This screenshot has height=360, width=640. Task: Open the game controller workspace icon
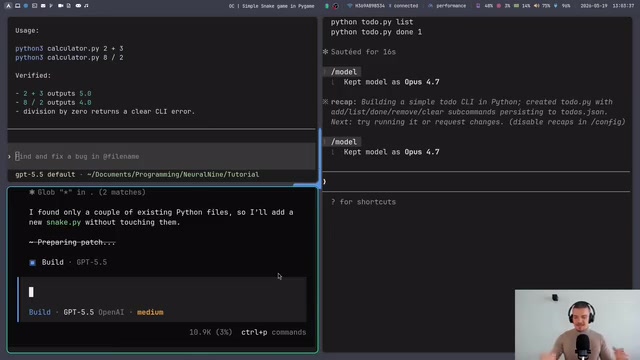78,6
